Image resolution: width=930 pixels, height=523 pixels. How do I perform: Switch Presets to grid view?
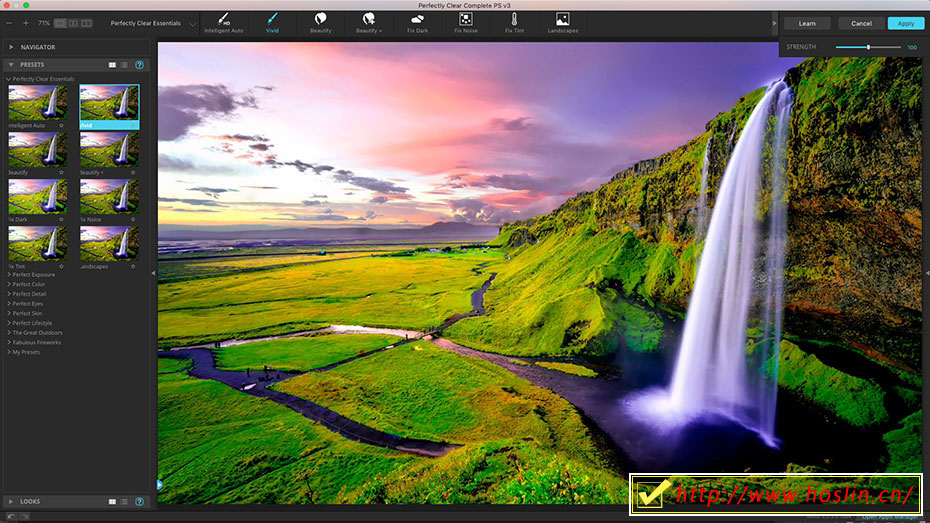[x=112, y=65]
